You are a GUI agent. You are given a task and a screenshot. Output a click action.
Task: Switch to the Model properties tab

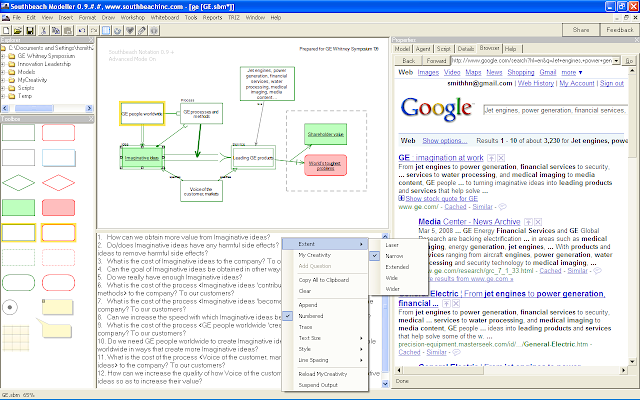tap(402, 49)
